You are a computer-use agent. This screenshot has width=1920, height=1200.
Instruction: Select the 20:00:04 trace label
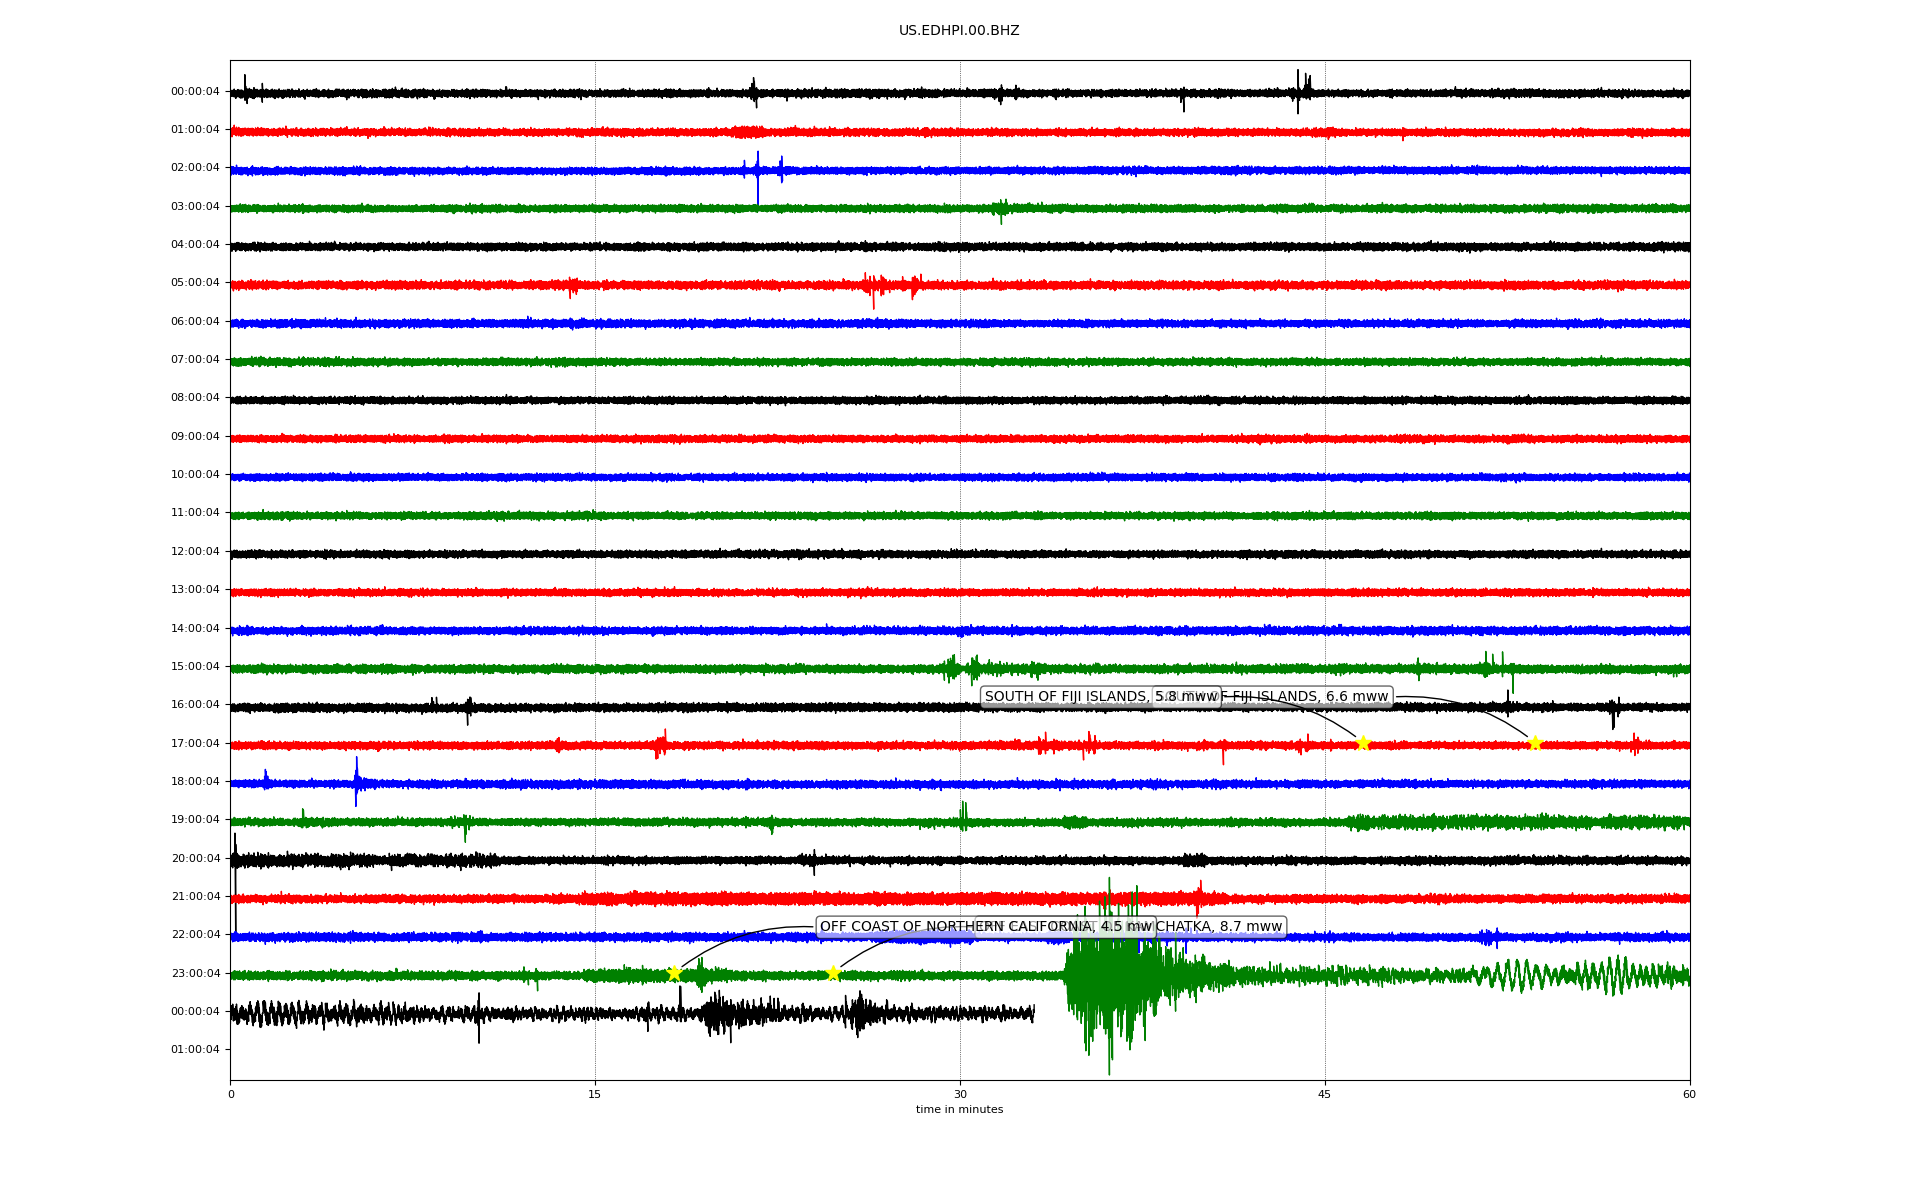point(195,859)
